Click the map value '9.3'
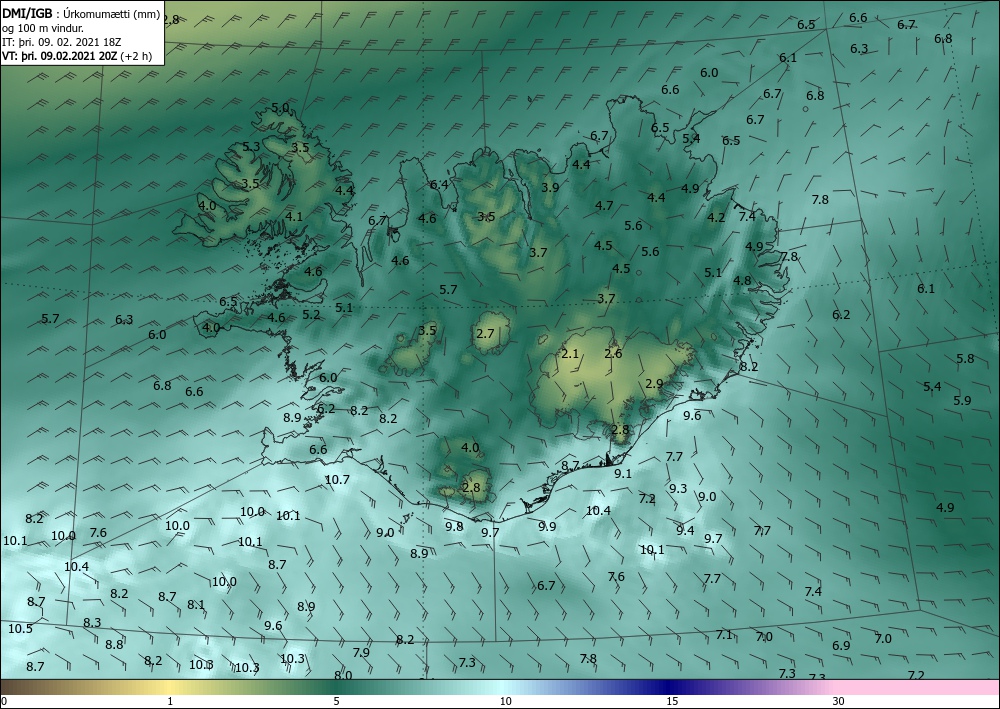Image resolution: width=1000 pixels, height=709 pixels. (x=678, y=488)
